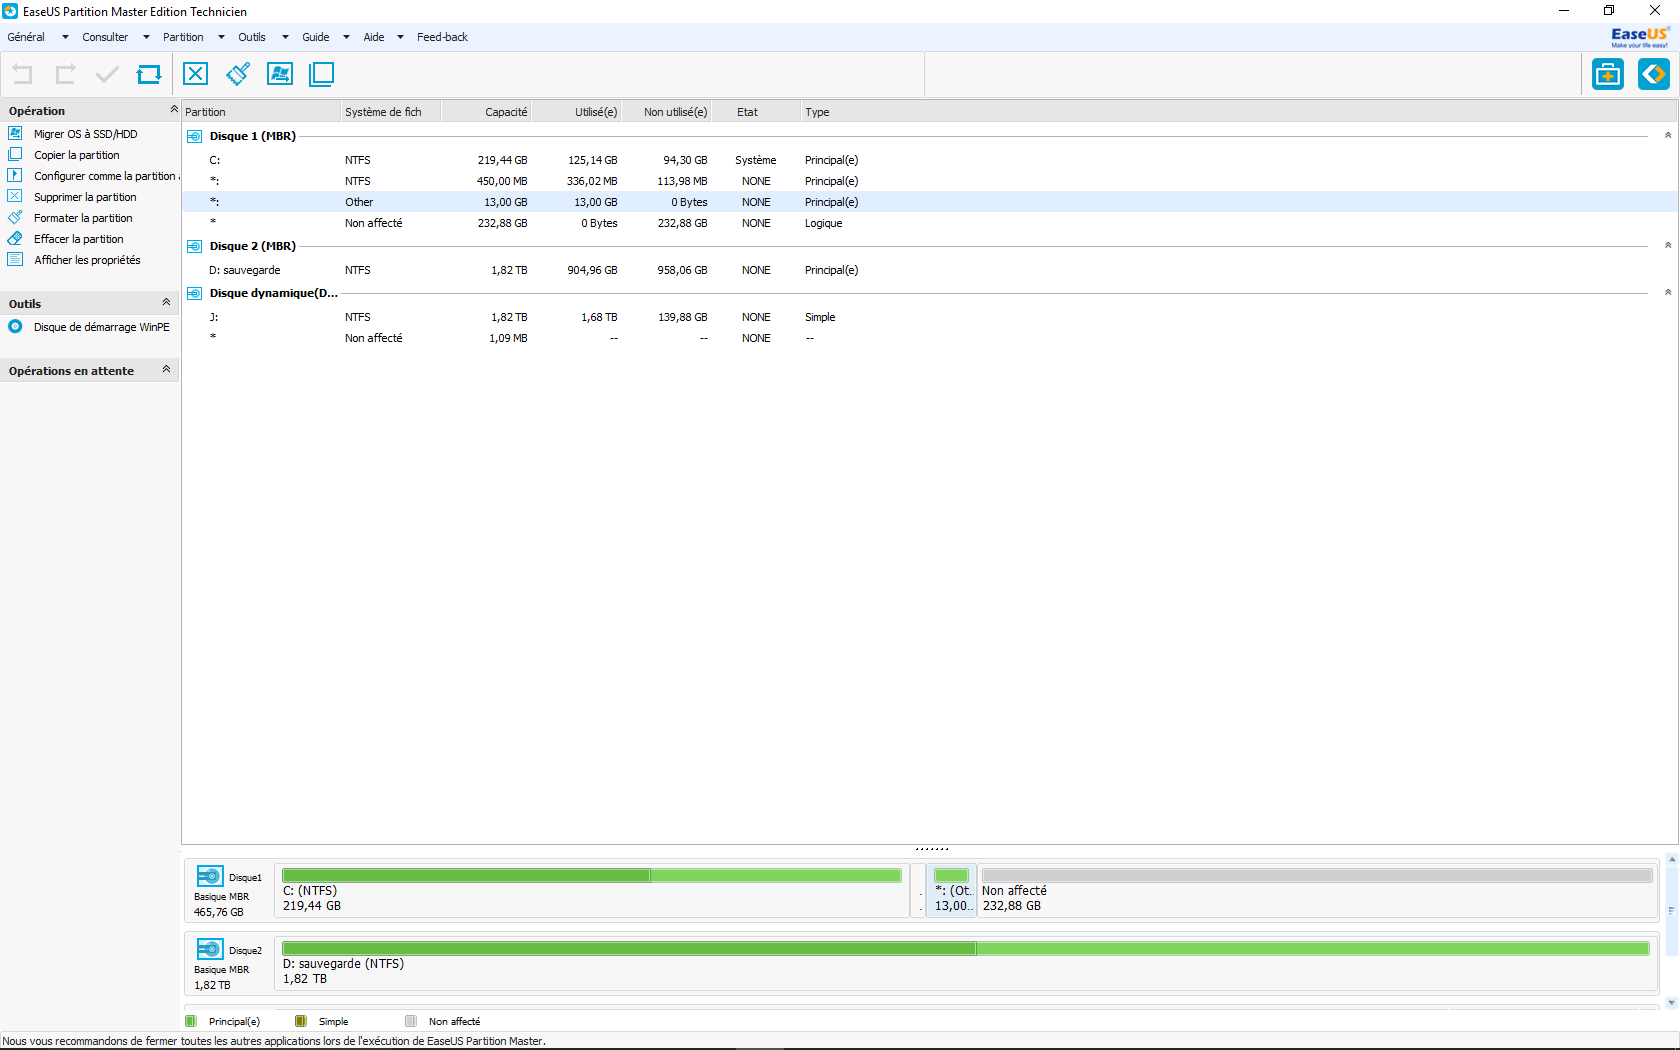The width and height of the screenshot is (1680, 1050).
Task: Click the icon beside Formater la partition
Action: pos(15,217)
